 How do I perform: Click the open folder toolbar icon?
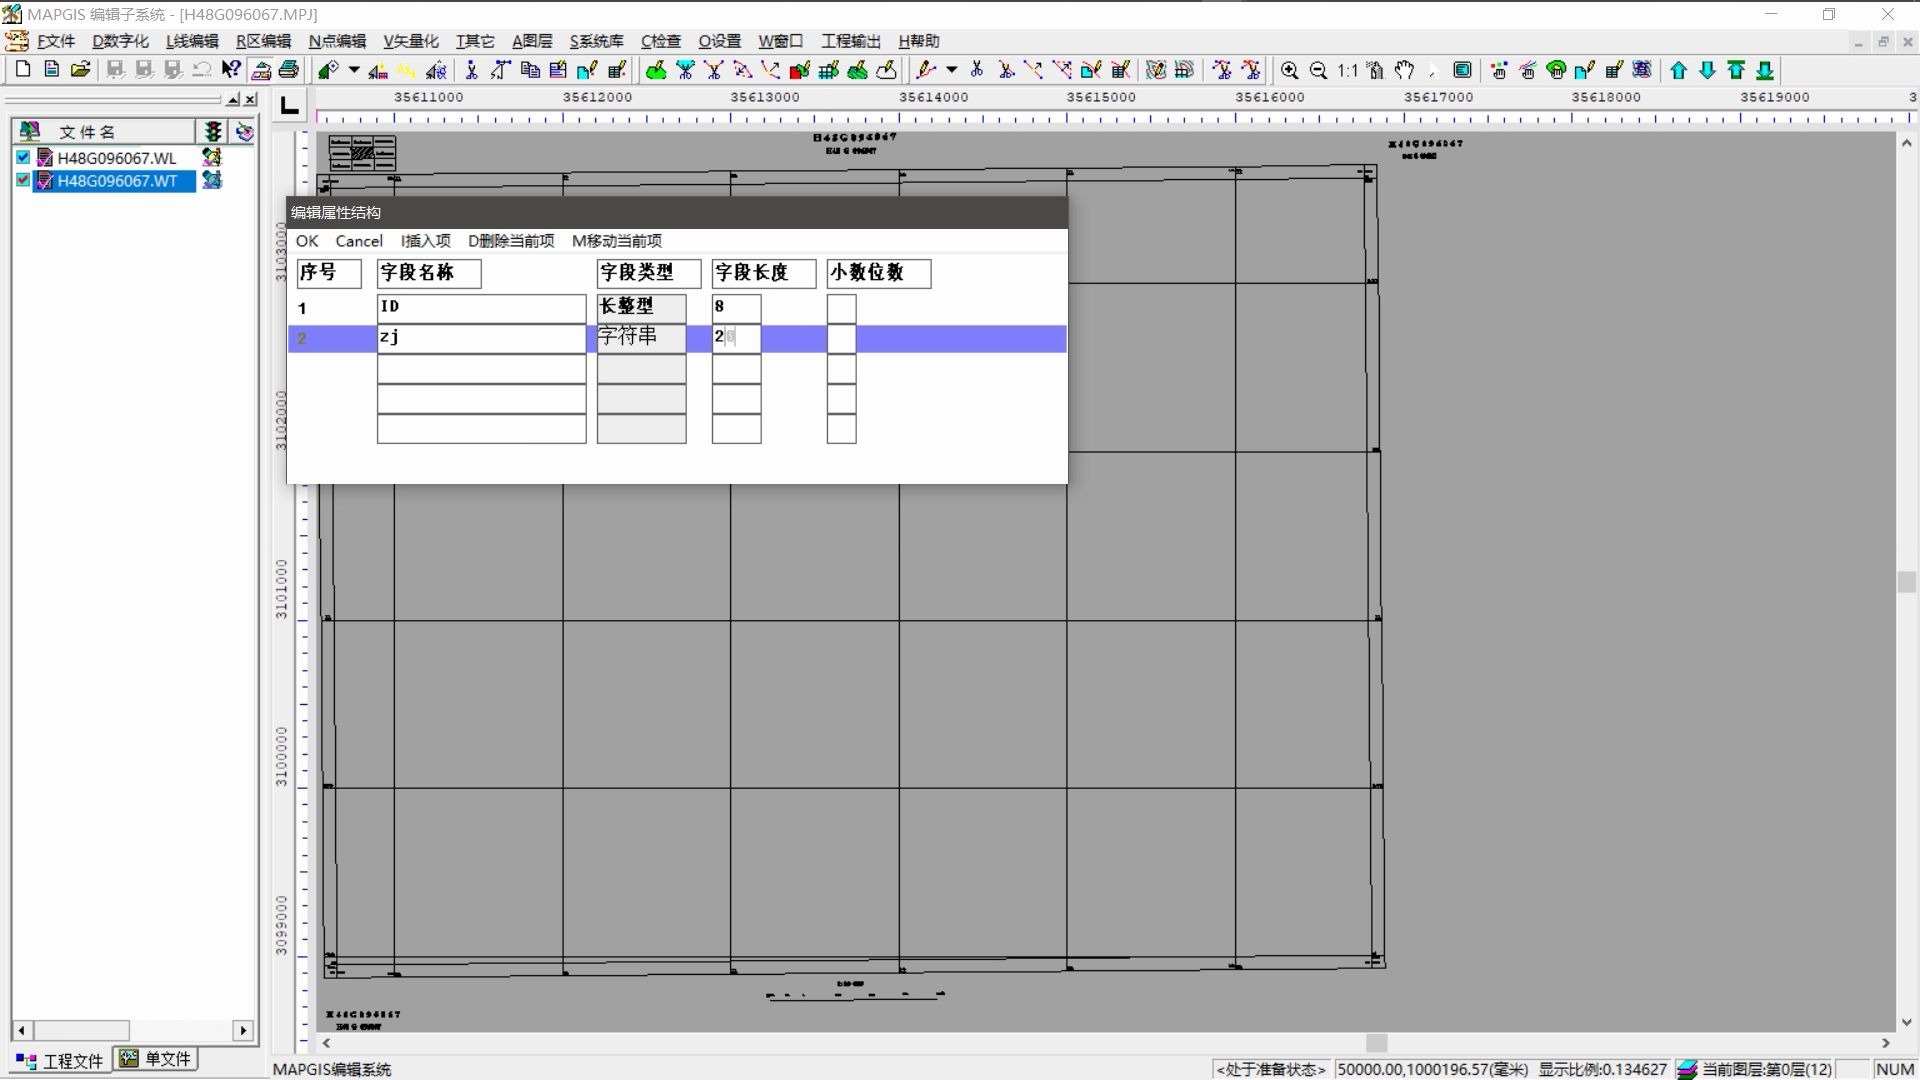tap(81, 70)
